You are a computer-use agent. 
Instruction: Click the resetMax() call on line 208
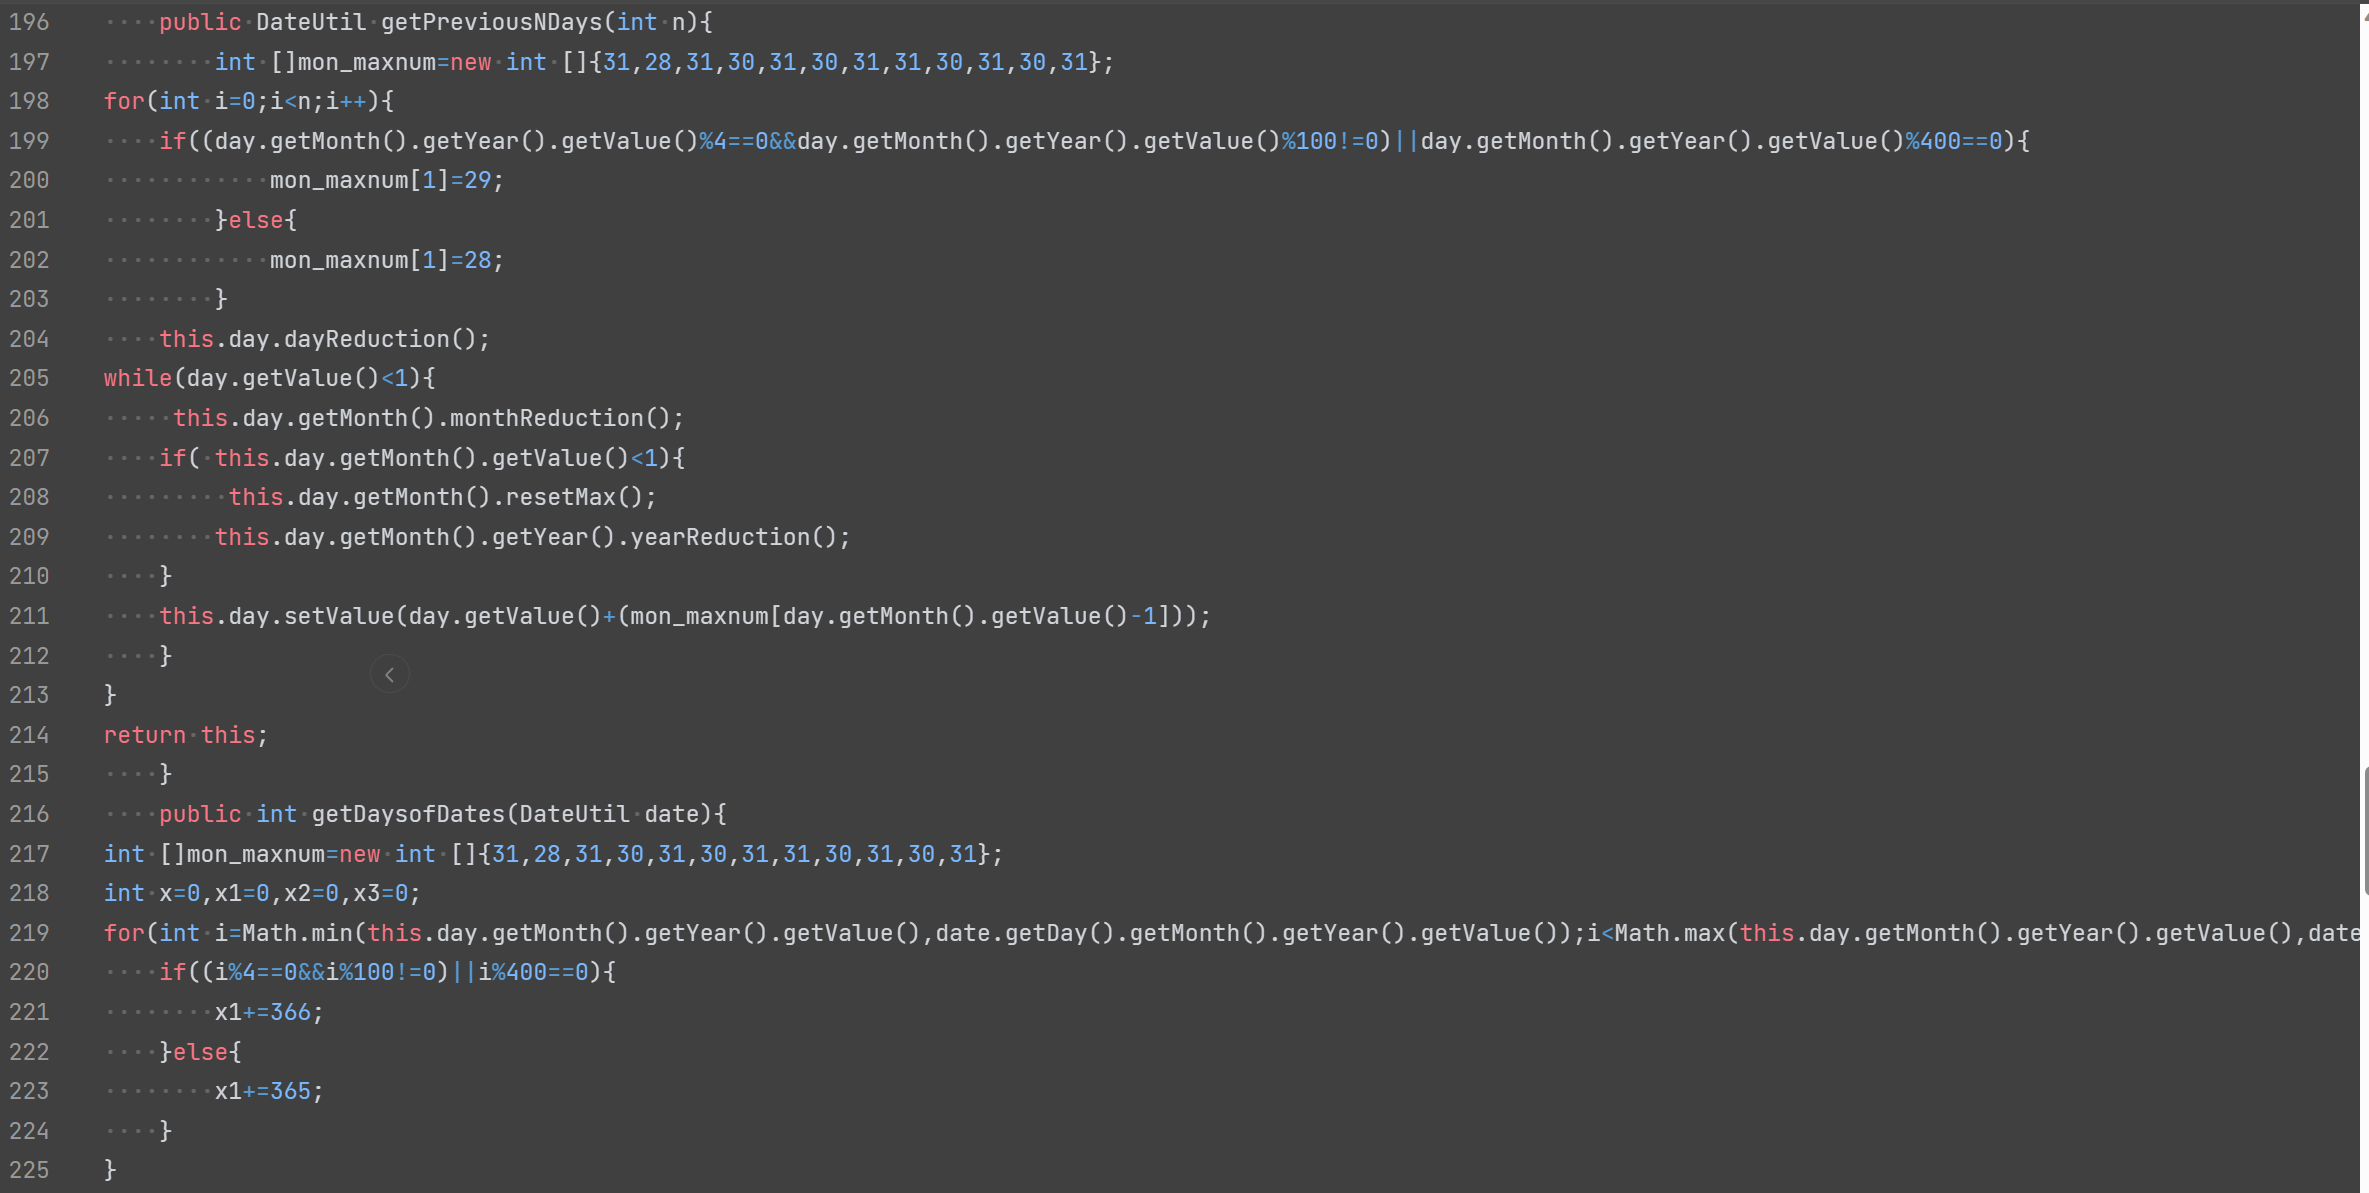click(560, 497)
